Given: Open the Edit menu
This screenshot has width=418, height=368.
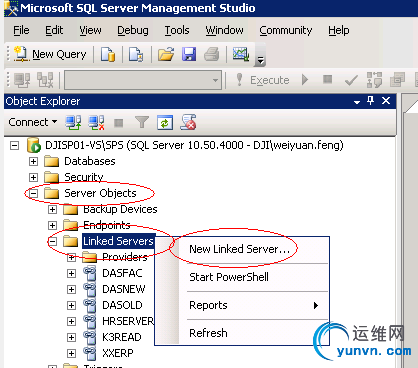Looking at the screenshot, I should click(54, 30).
